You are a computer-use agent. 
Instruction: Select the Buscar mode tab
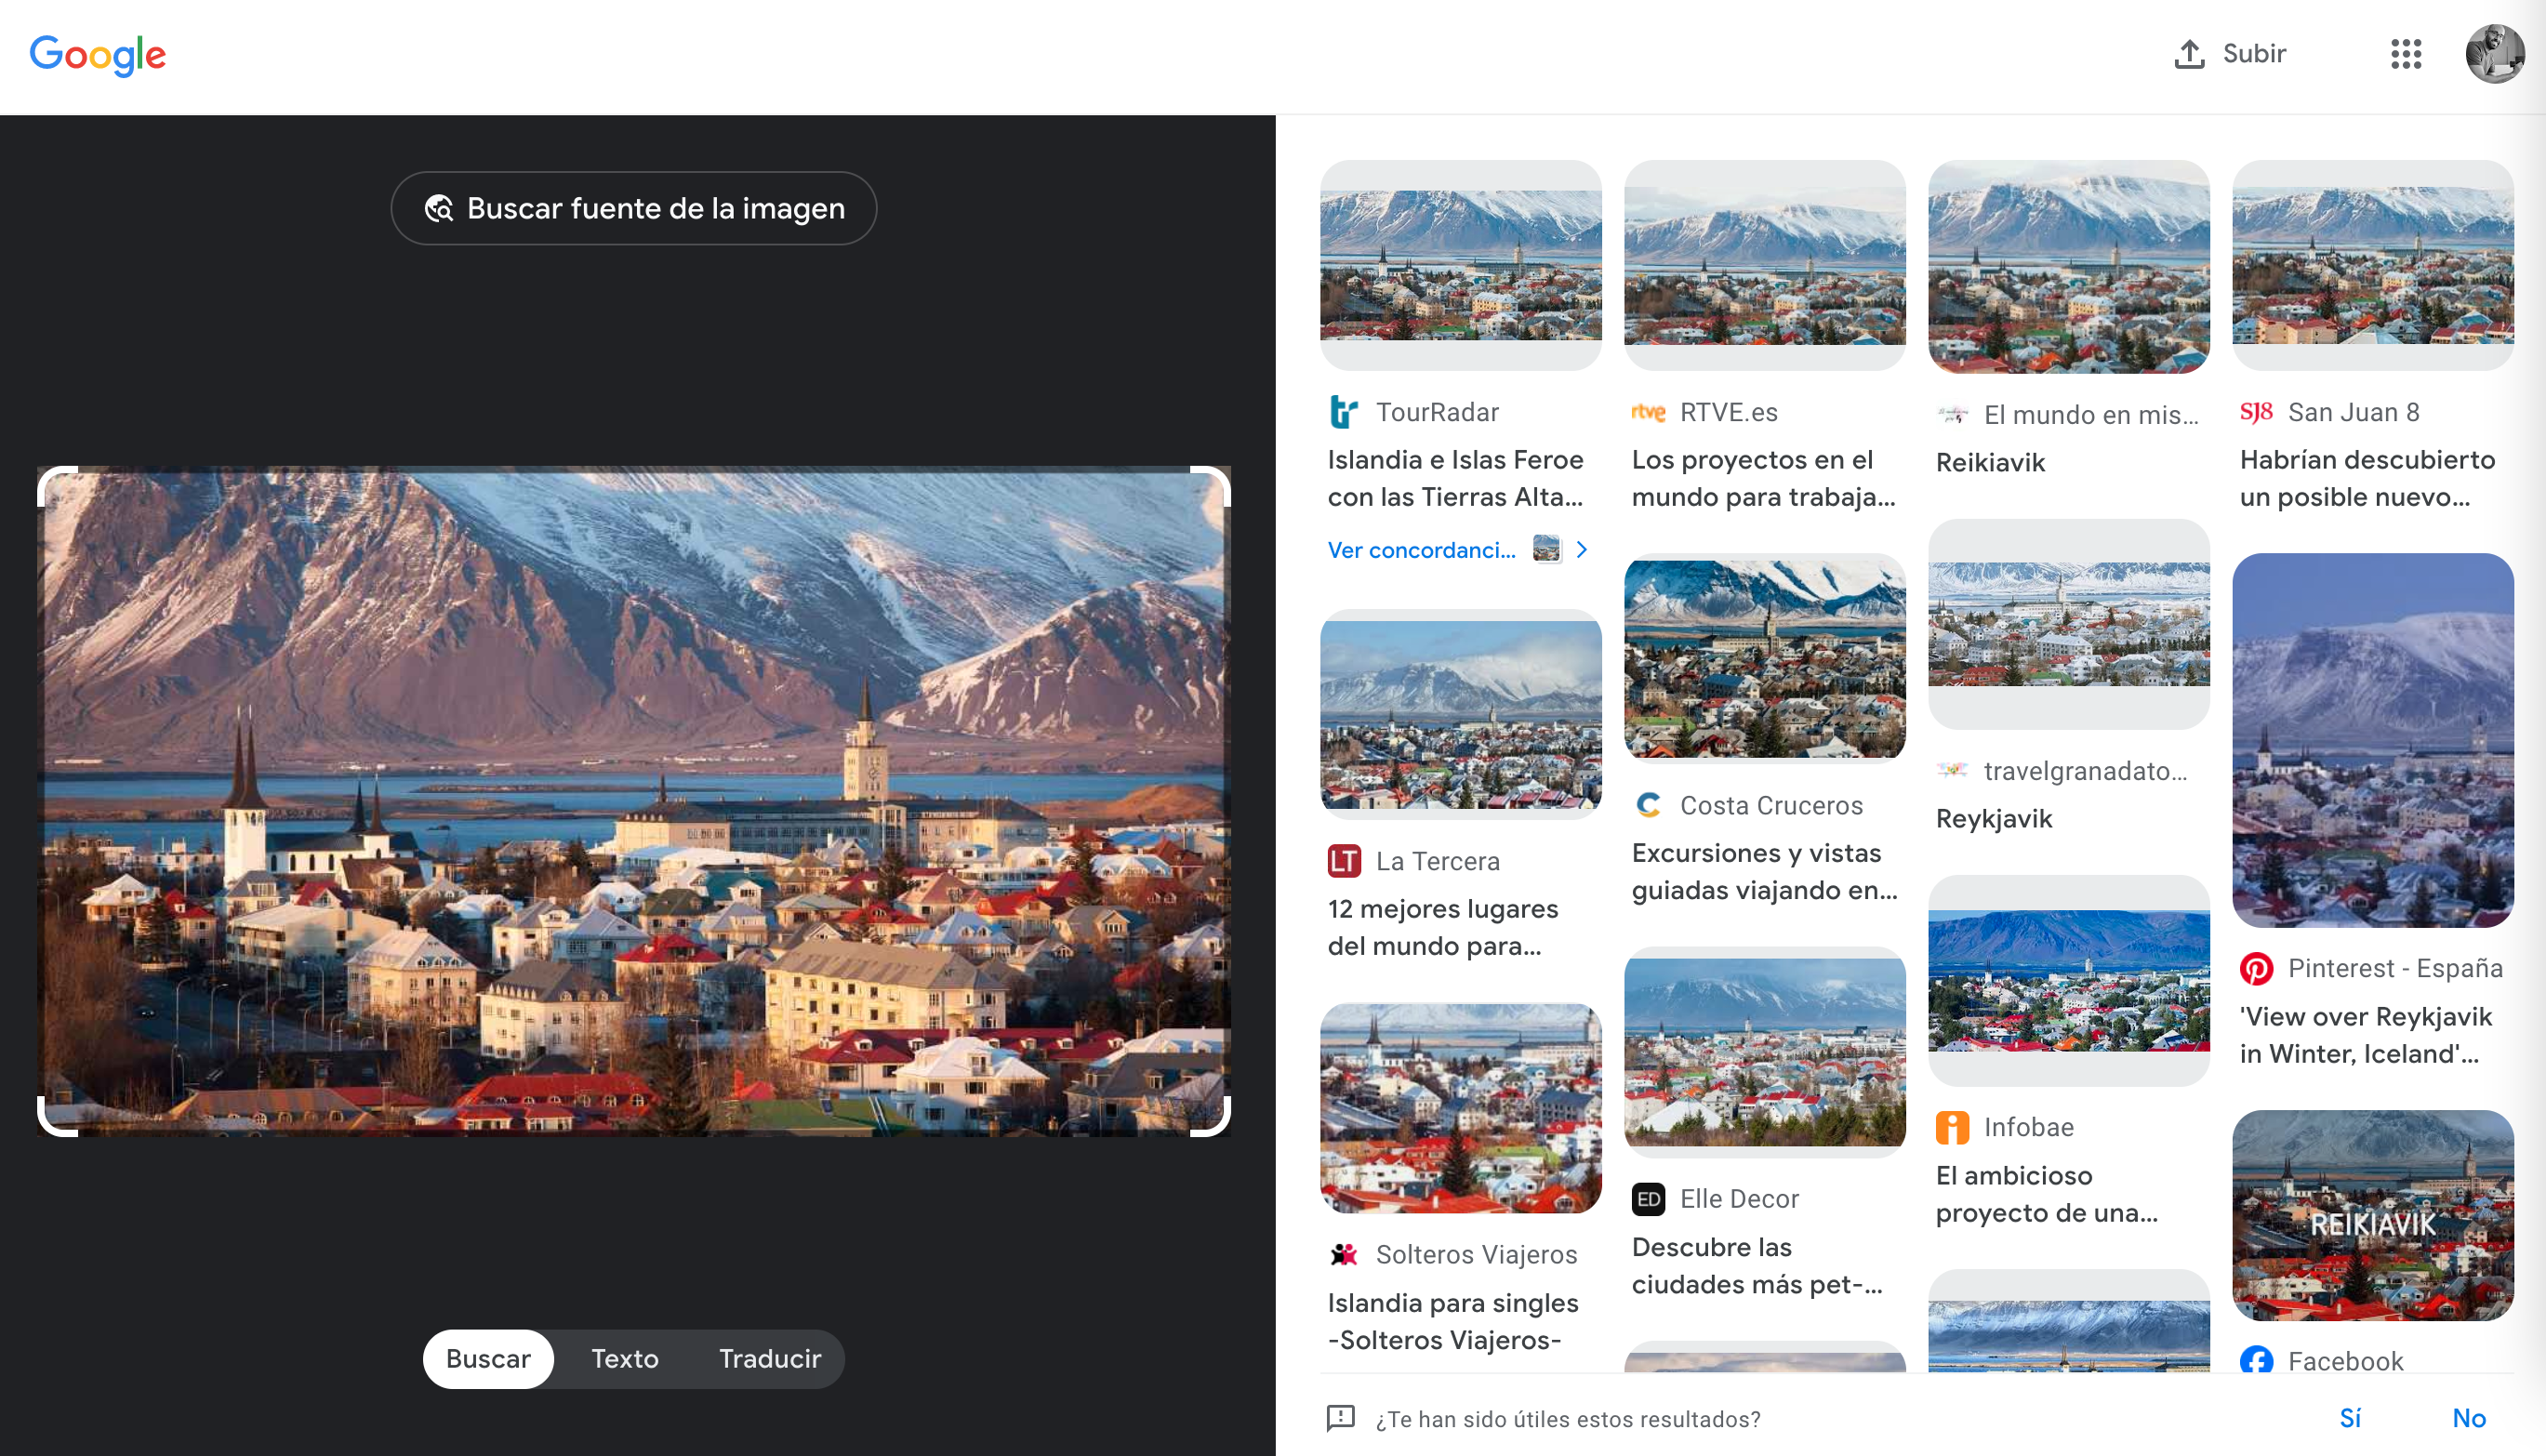pos(488,1358)
